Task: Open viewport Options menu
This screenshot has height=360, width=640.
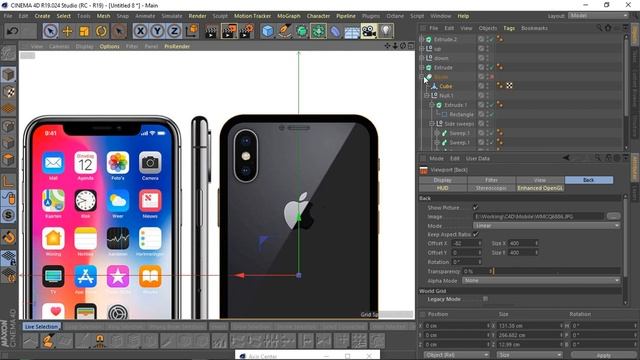Action: coord(109,47)
